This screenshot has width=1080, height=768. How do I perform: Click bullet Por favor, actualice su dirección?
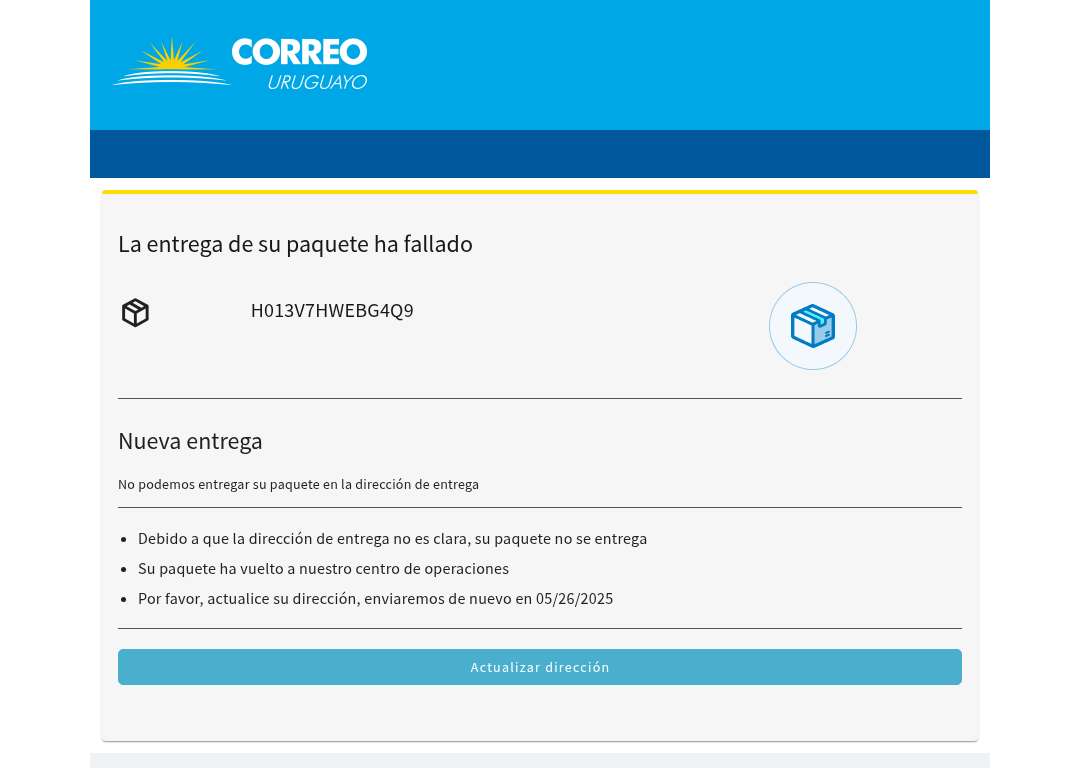point(375,599)
